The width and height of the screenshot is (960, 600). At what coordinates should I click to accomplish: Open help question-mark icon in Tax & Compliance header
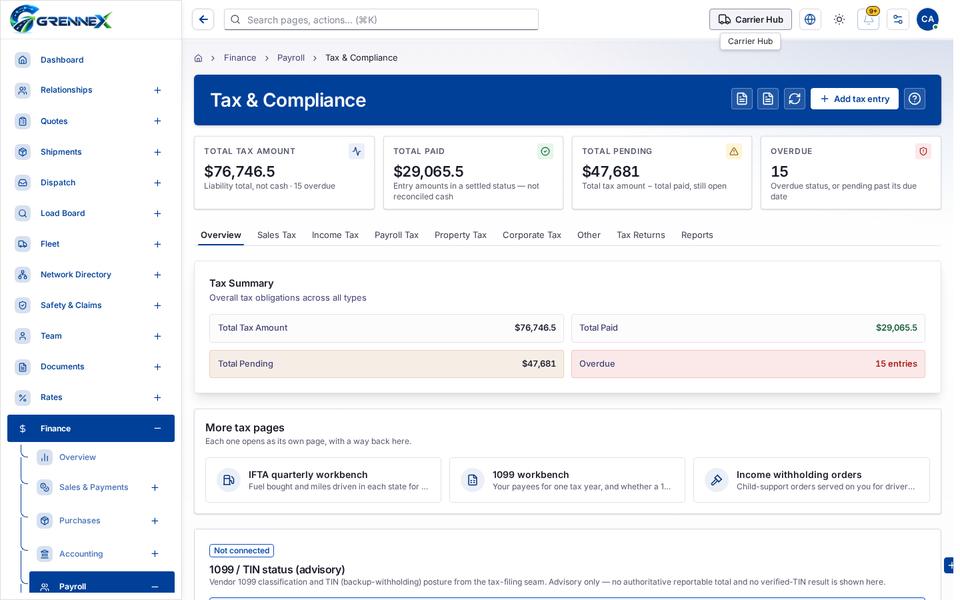point(915,99)
